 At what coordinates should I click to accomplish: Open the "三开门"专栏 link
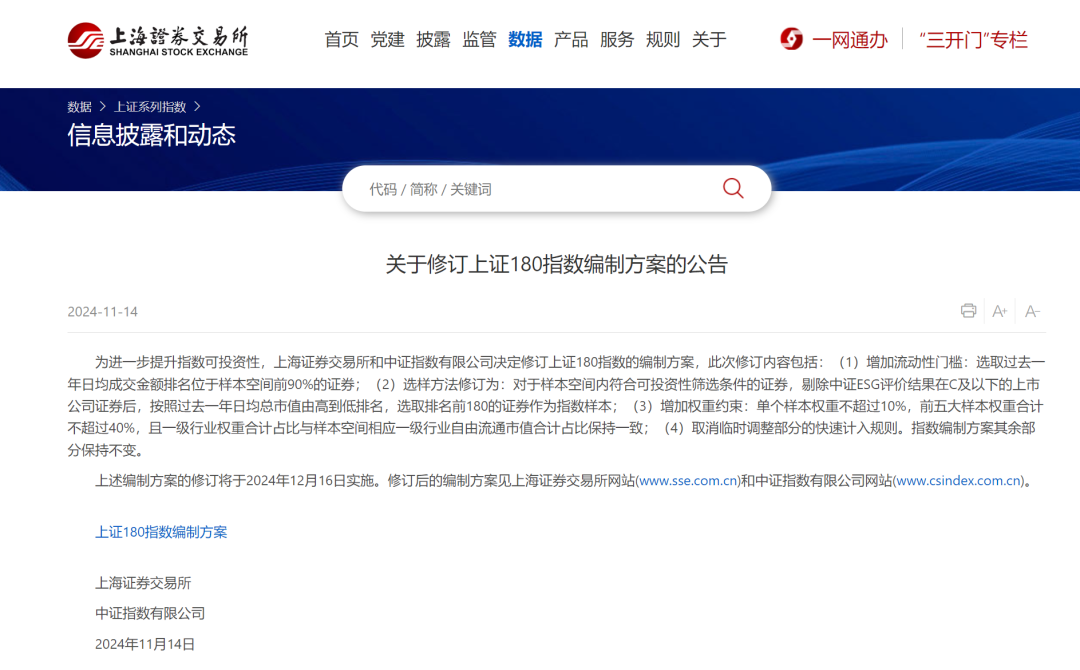pos(973,39)
